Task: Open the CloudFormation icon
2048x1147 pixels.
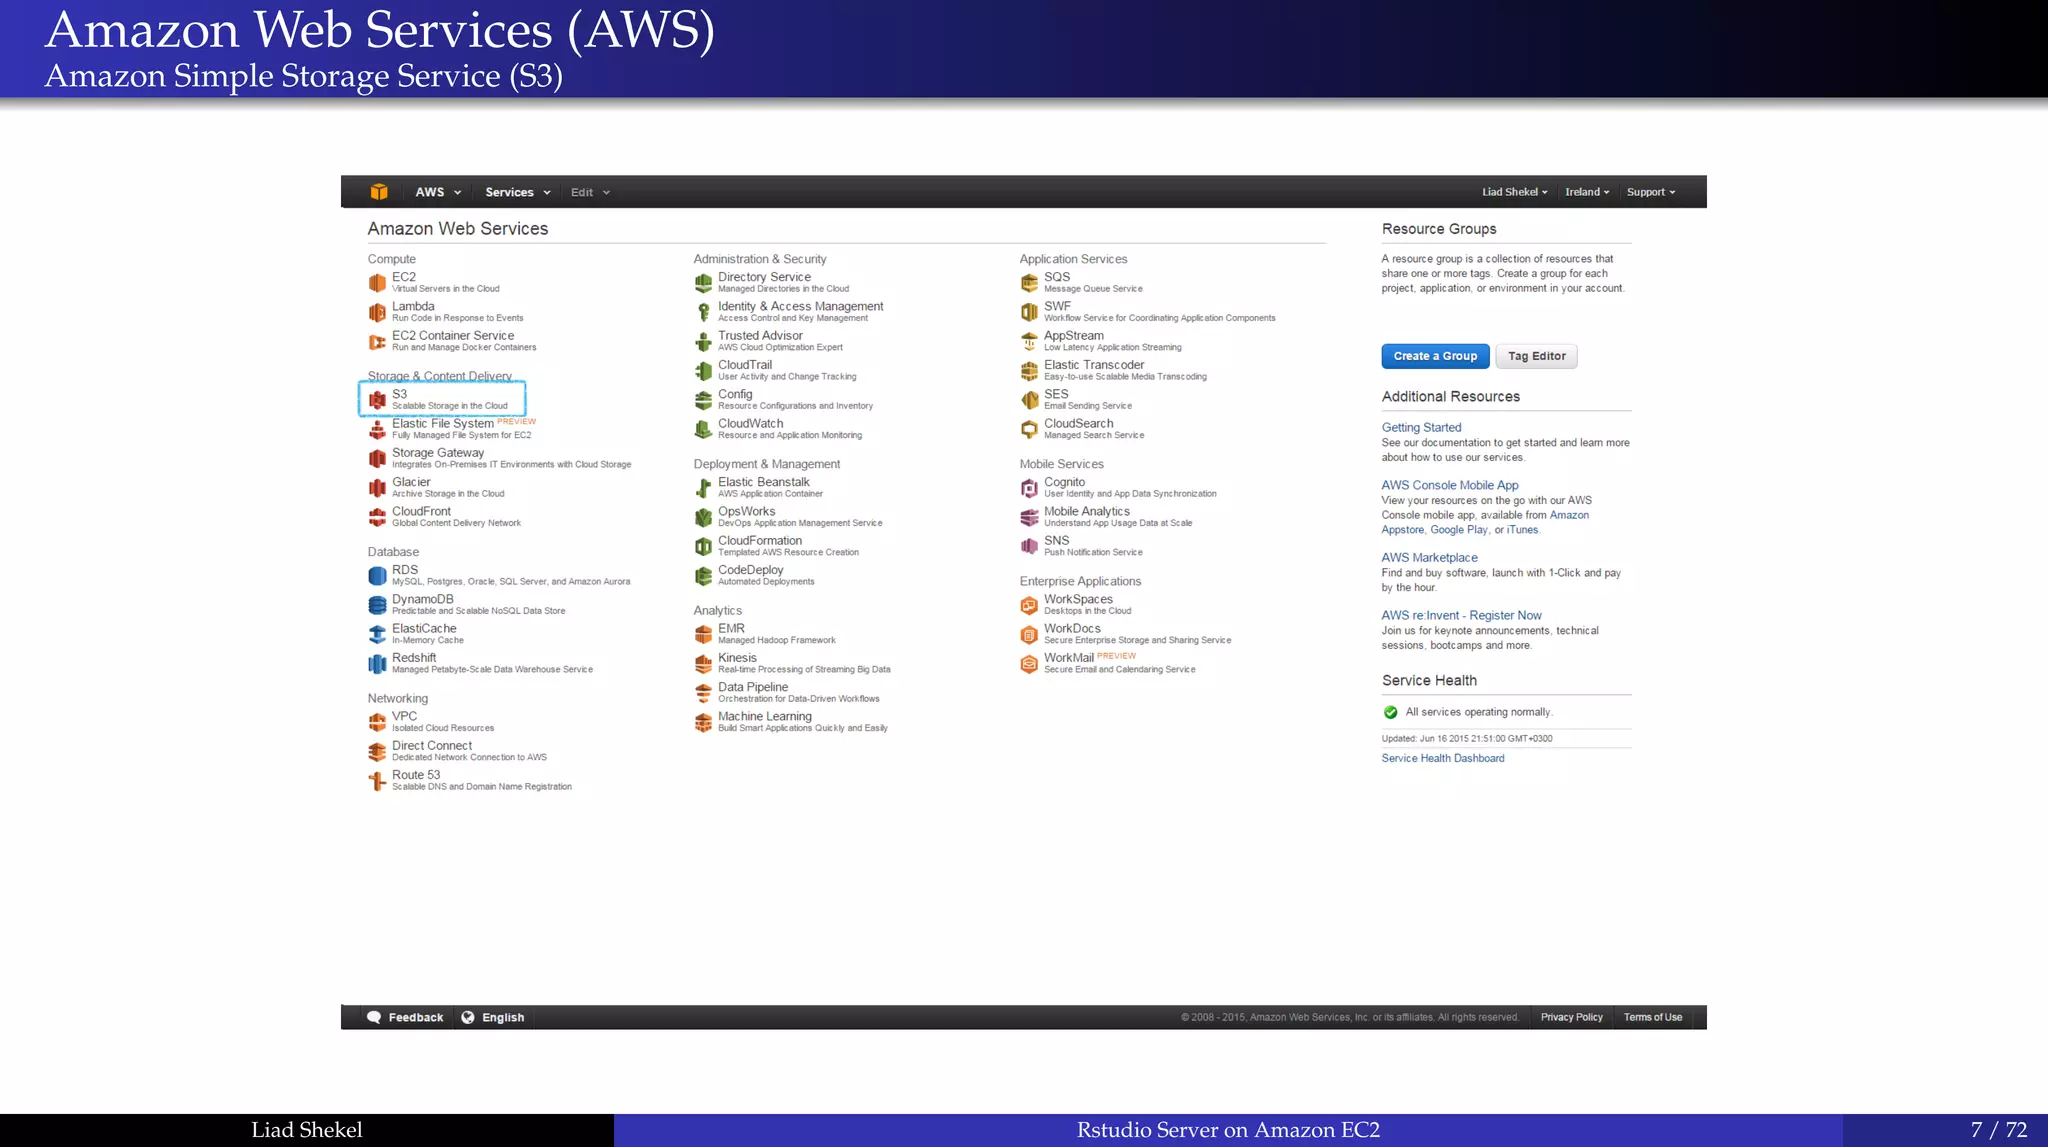Action: pyautogui.click(x=703, y=546)
